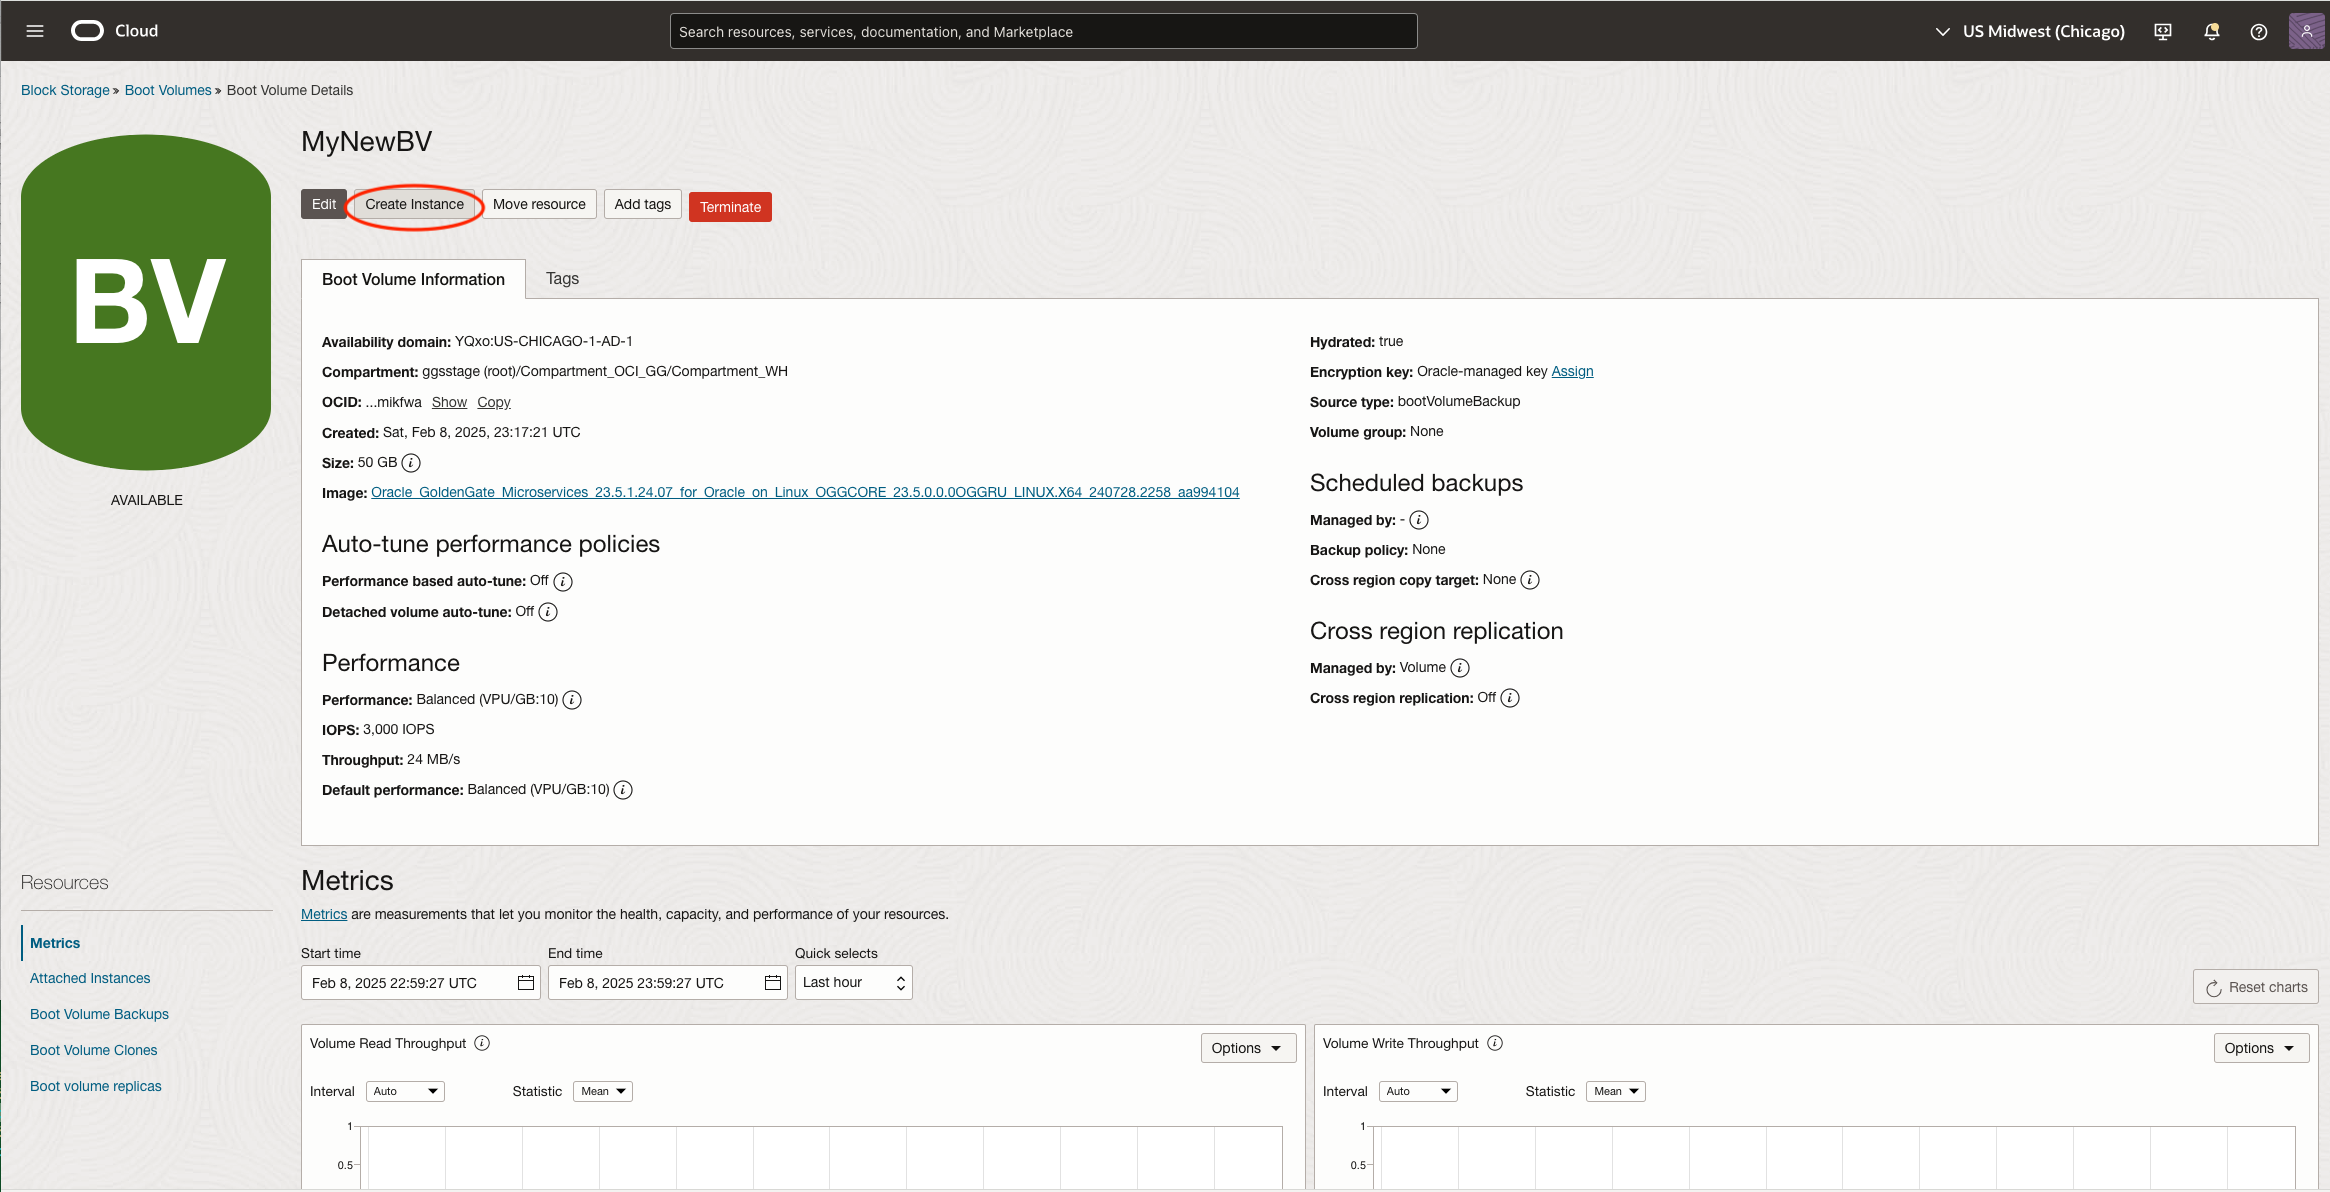Open the help question mark icon
The height and width of the screenshot is (1192, 2330).
pyautogui.click(x=2258, y=31)
